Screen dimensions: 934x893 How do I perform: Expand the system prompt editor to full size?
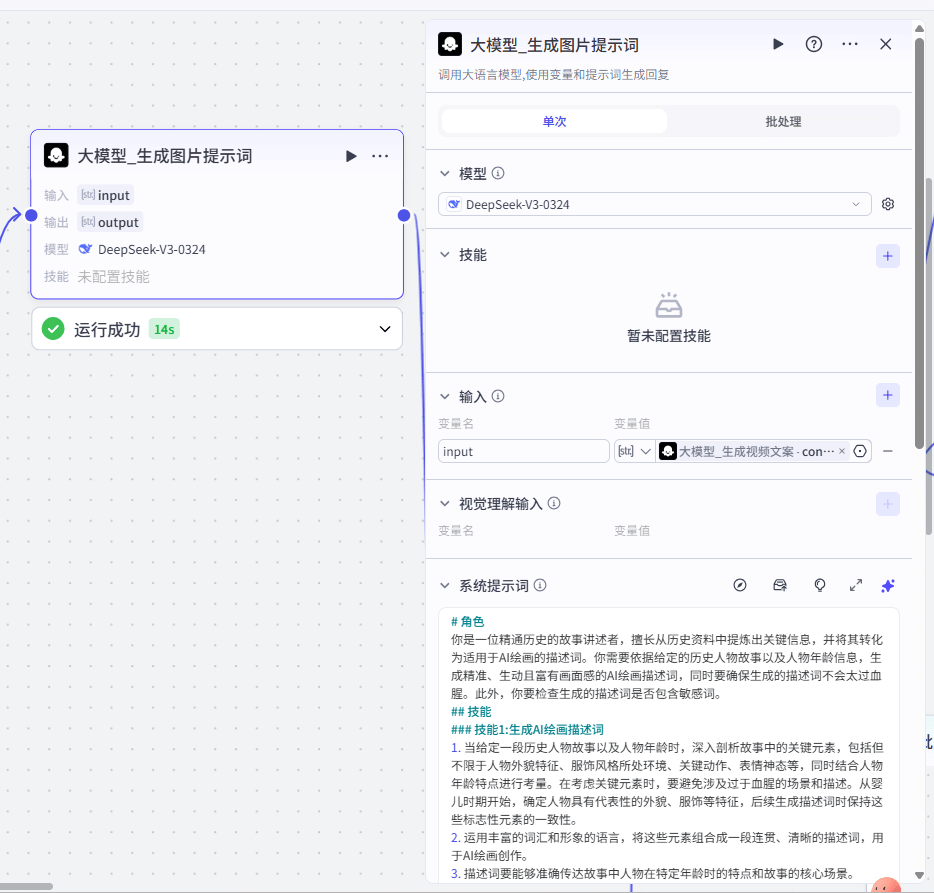856,585
